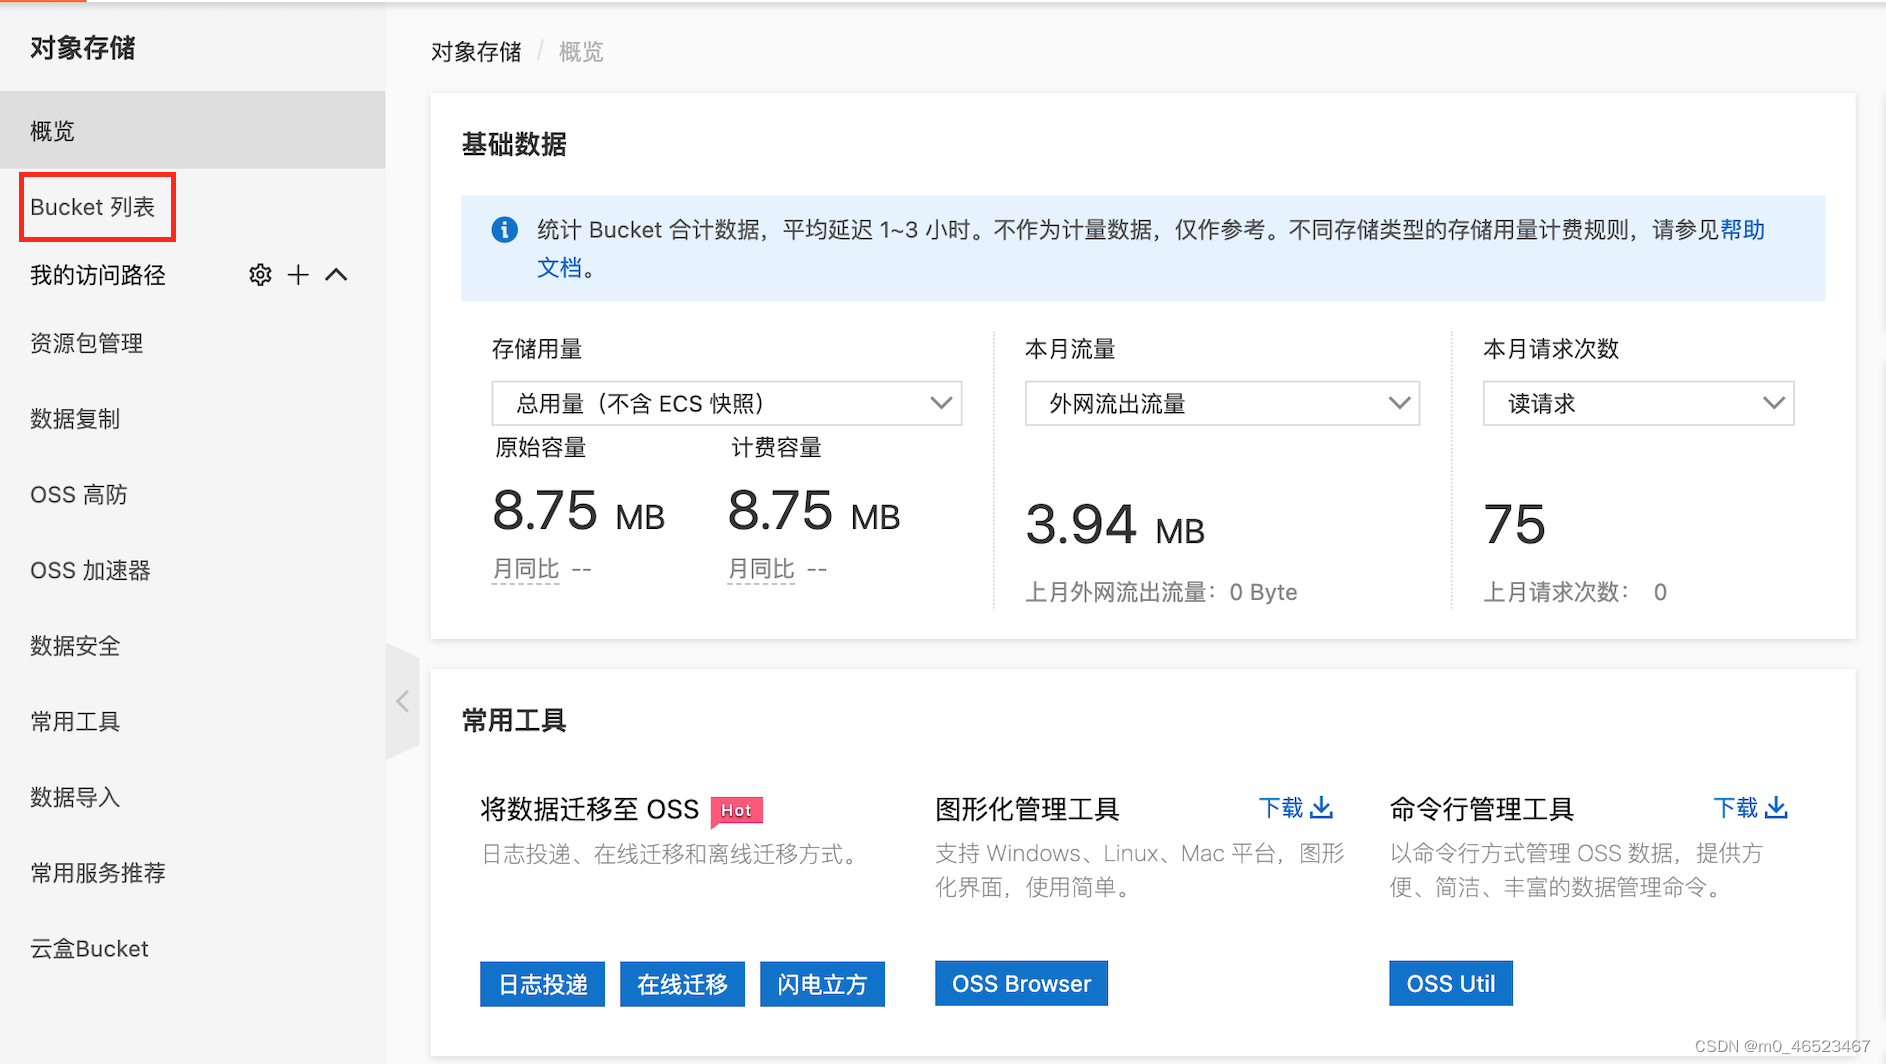
Task: Open OSS 高防 in the sidebar
Action: 79,495
